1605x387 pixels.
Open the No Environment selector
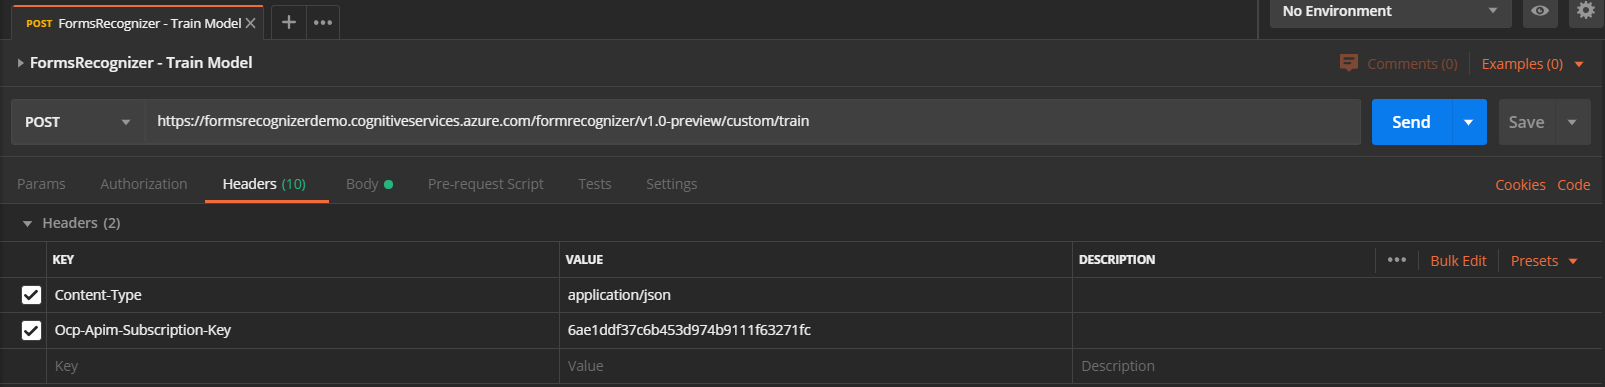[x=1390, y=12]
